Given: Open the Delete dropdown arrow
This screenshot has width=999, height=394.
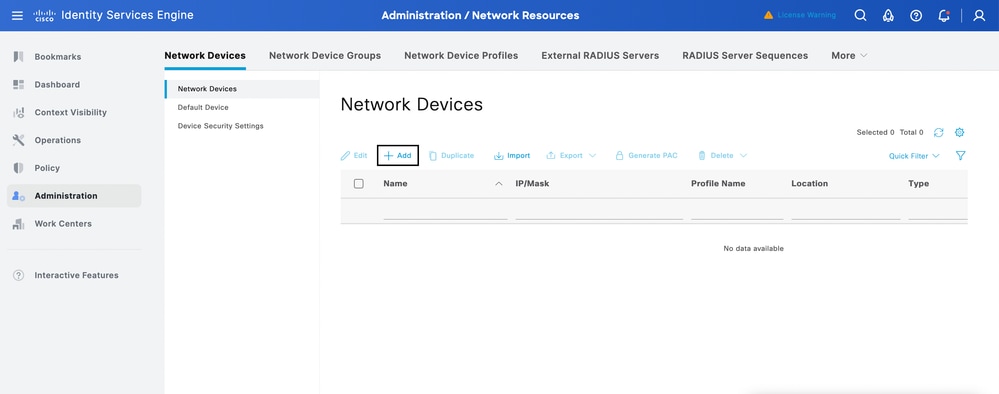Looking at the screenshot, I should (x=743, y=156).
